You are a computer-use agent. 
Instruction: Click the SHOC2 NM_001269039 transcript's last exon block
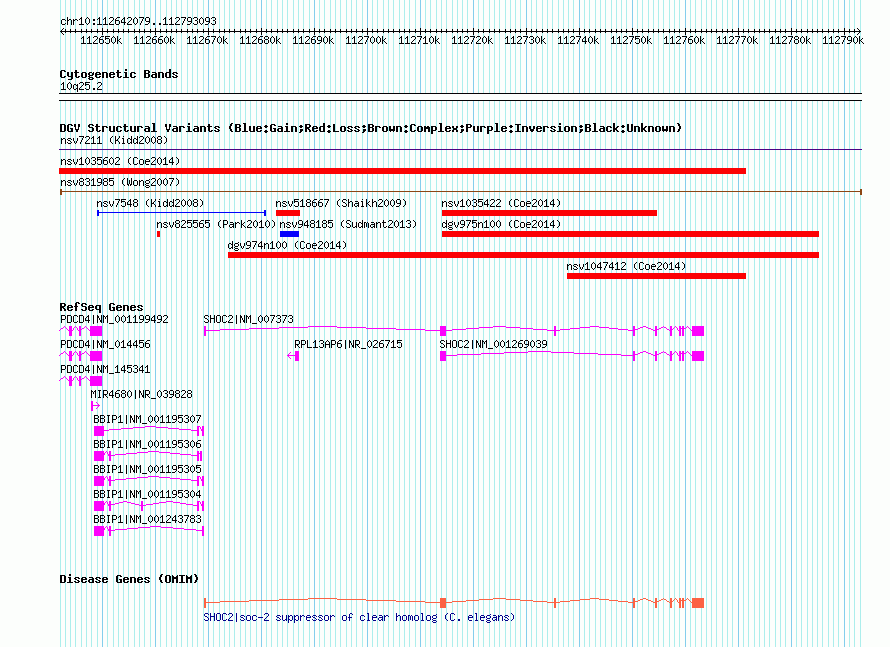point(698,356)
